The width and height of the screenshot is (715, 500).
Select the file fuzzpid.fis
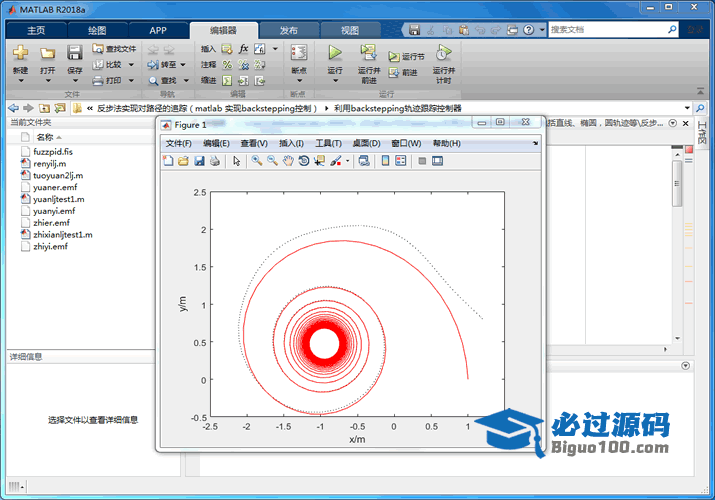(53, 152)
